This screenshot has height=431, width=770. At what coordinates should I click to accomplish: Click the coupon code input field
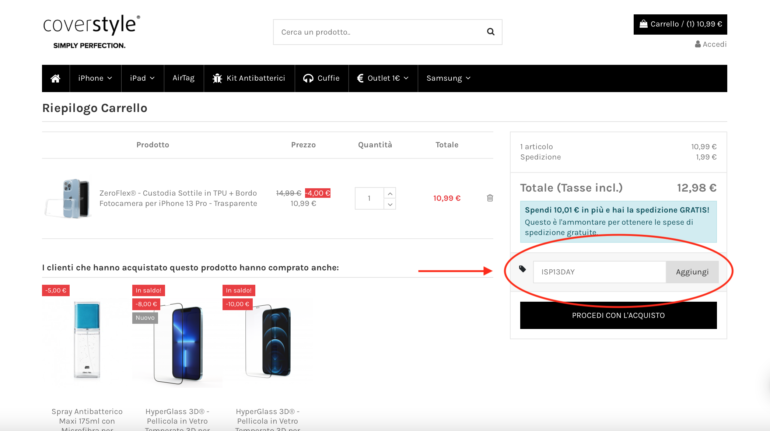pos(600,272)
